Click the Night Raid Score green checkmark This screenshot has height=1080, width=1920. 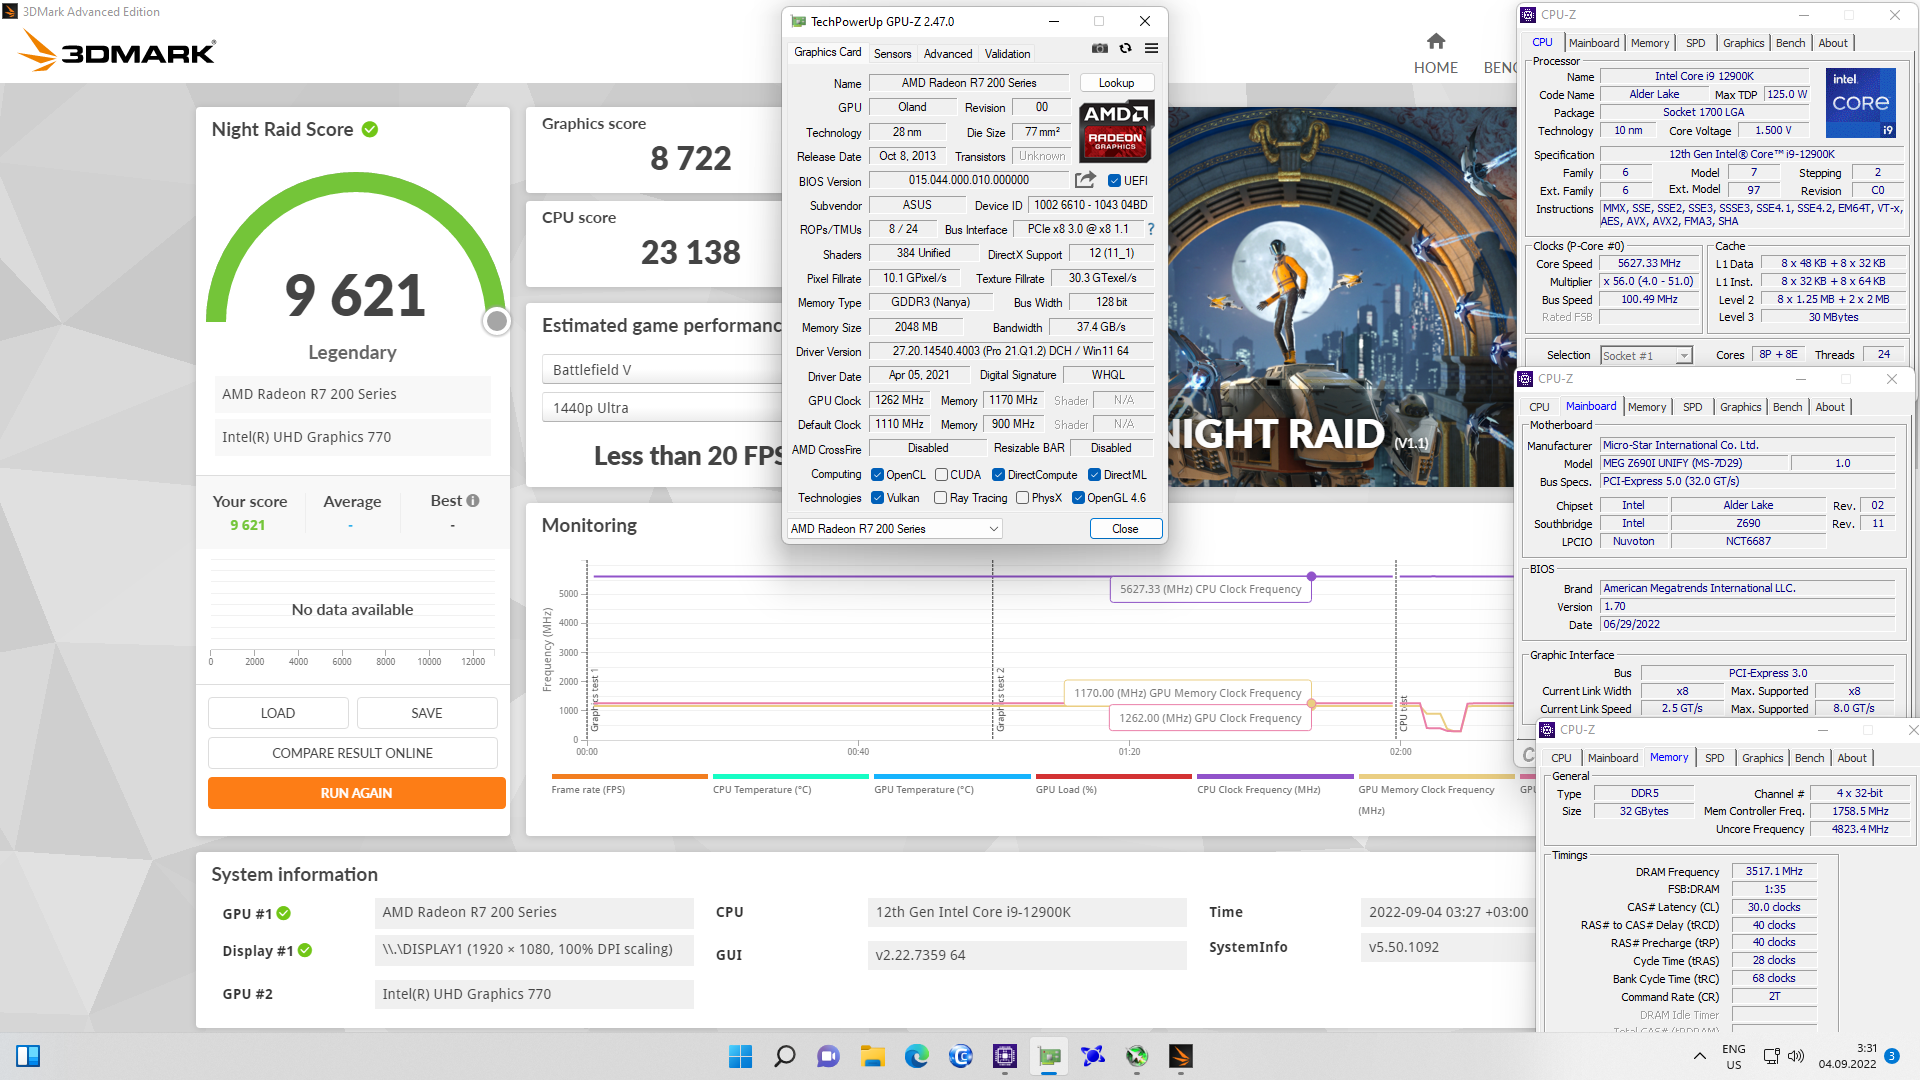370,130
